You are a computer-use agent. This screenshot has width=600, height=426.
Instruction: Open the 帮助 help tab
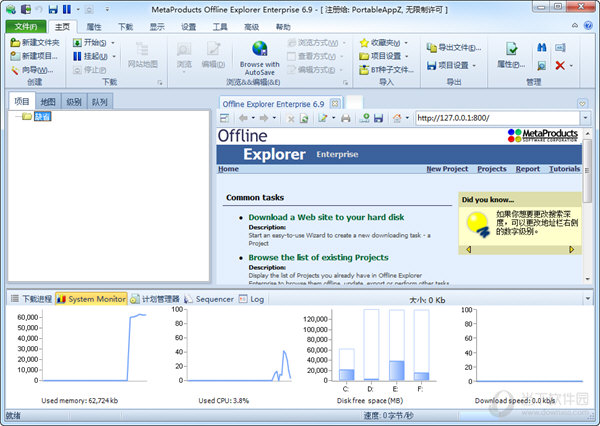coord(283,26)
